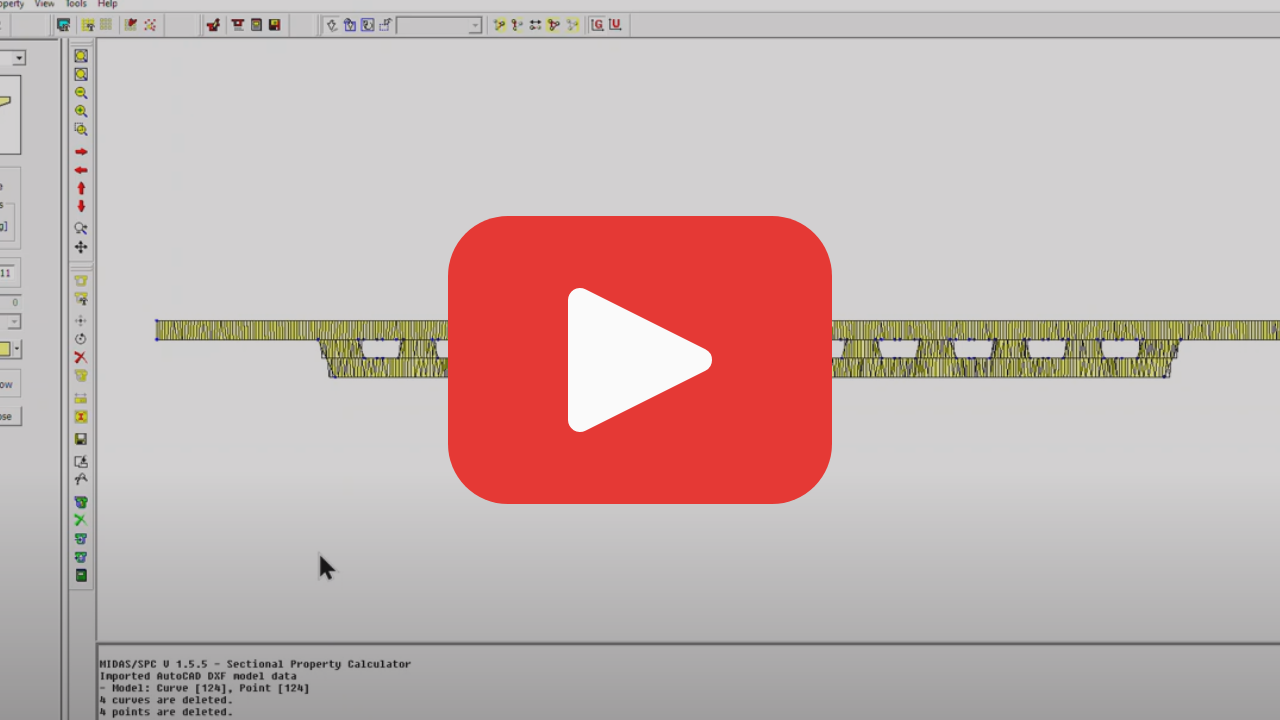
Task: Click the red floppy disk icon in top toolbar
Action: pyautogui.click(x=274, y=25)
